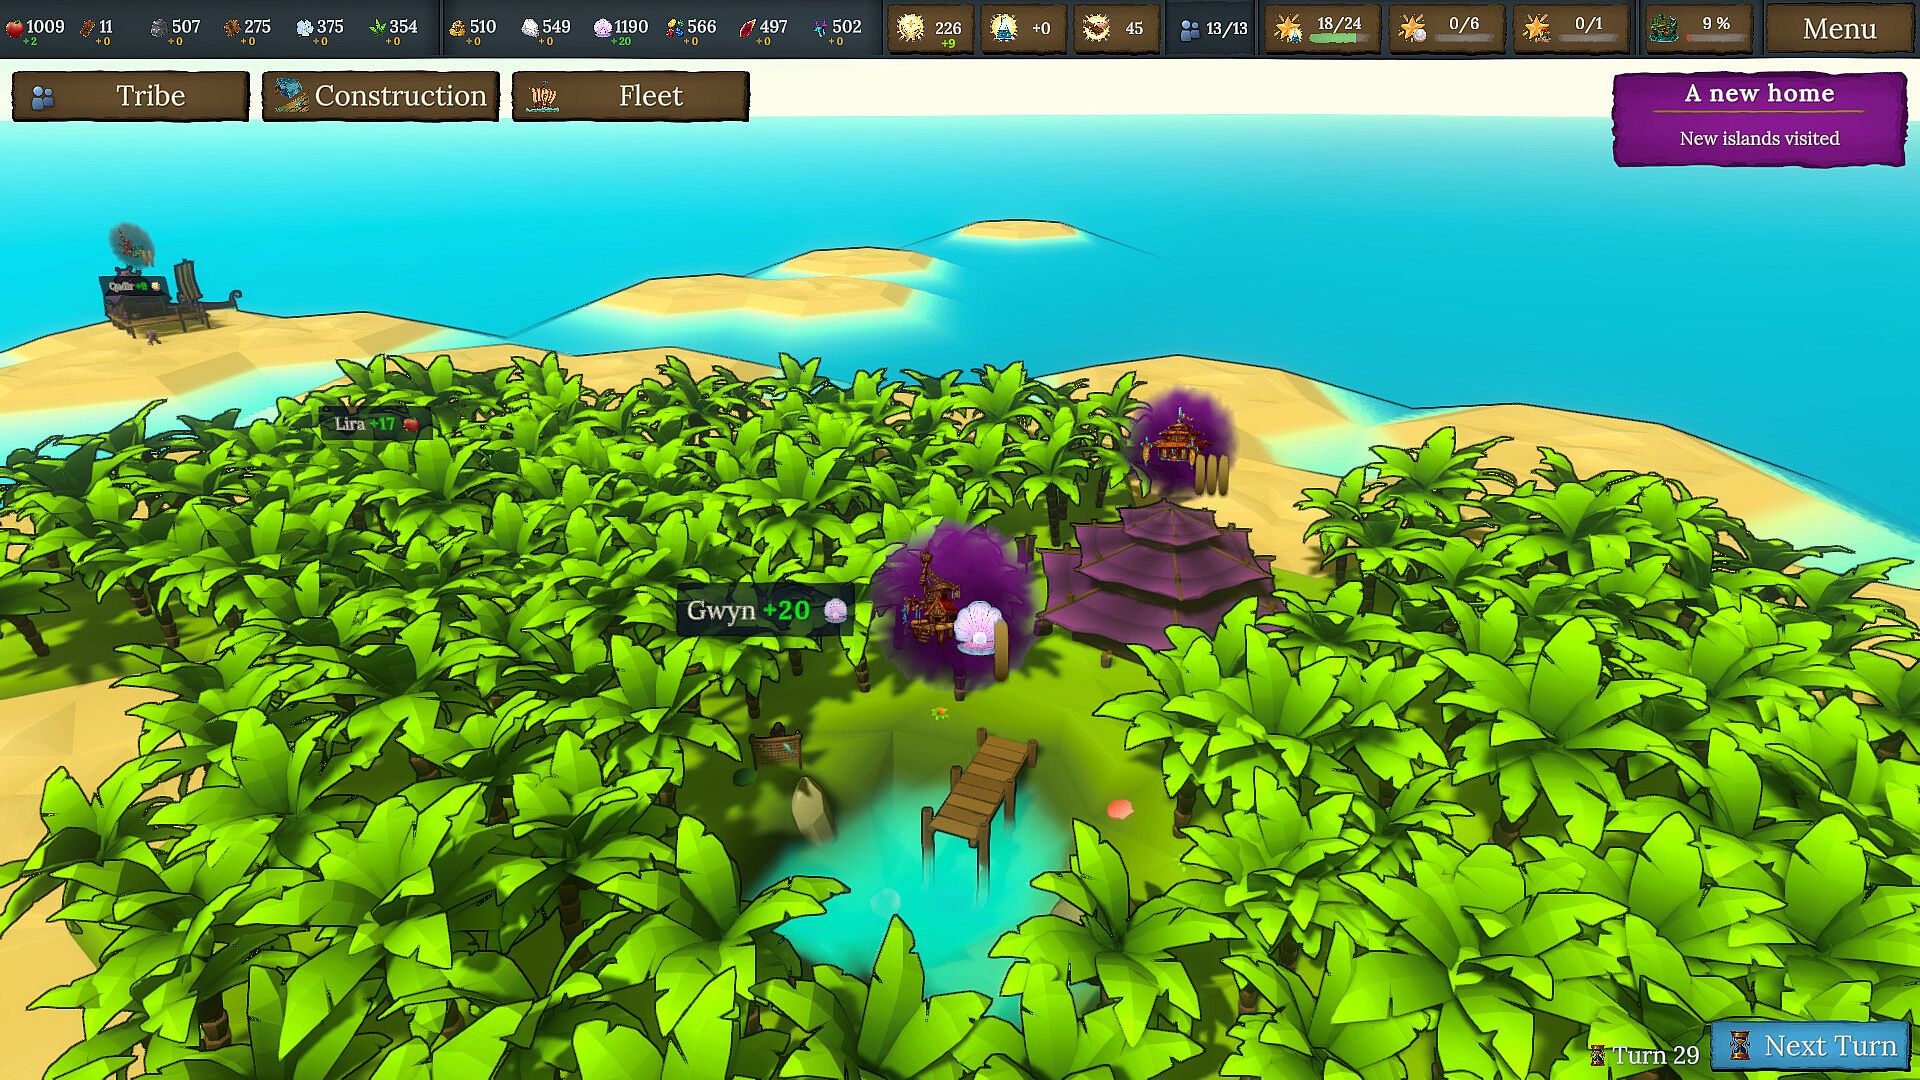Click the colored gems resource showing 566
This screenshot has height=1080, width=1920.
click(676, 28)
